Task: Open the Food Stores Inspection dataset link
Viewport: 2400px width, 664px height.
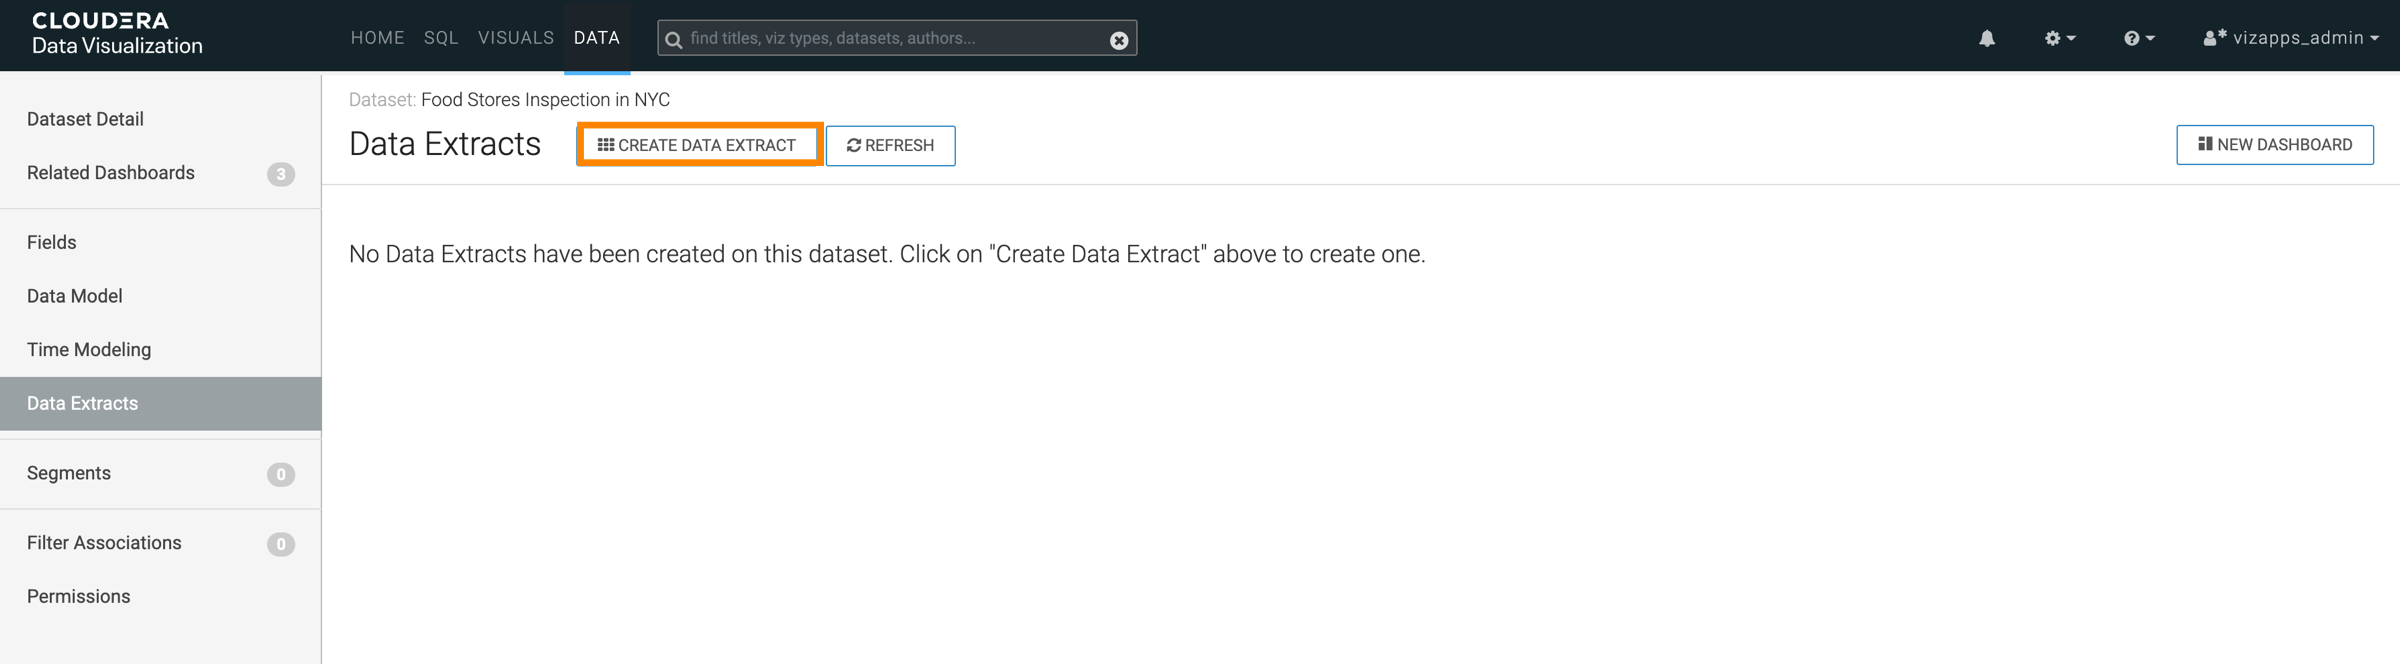Action: pyautogui.click(x=545, y=100)
